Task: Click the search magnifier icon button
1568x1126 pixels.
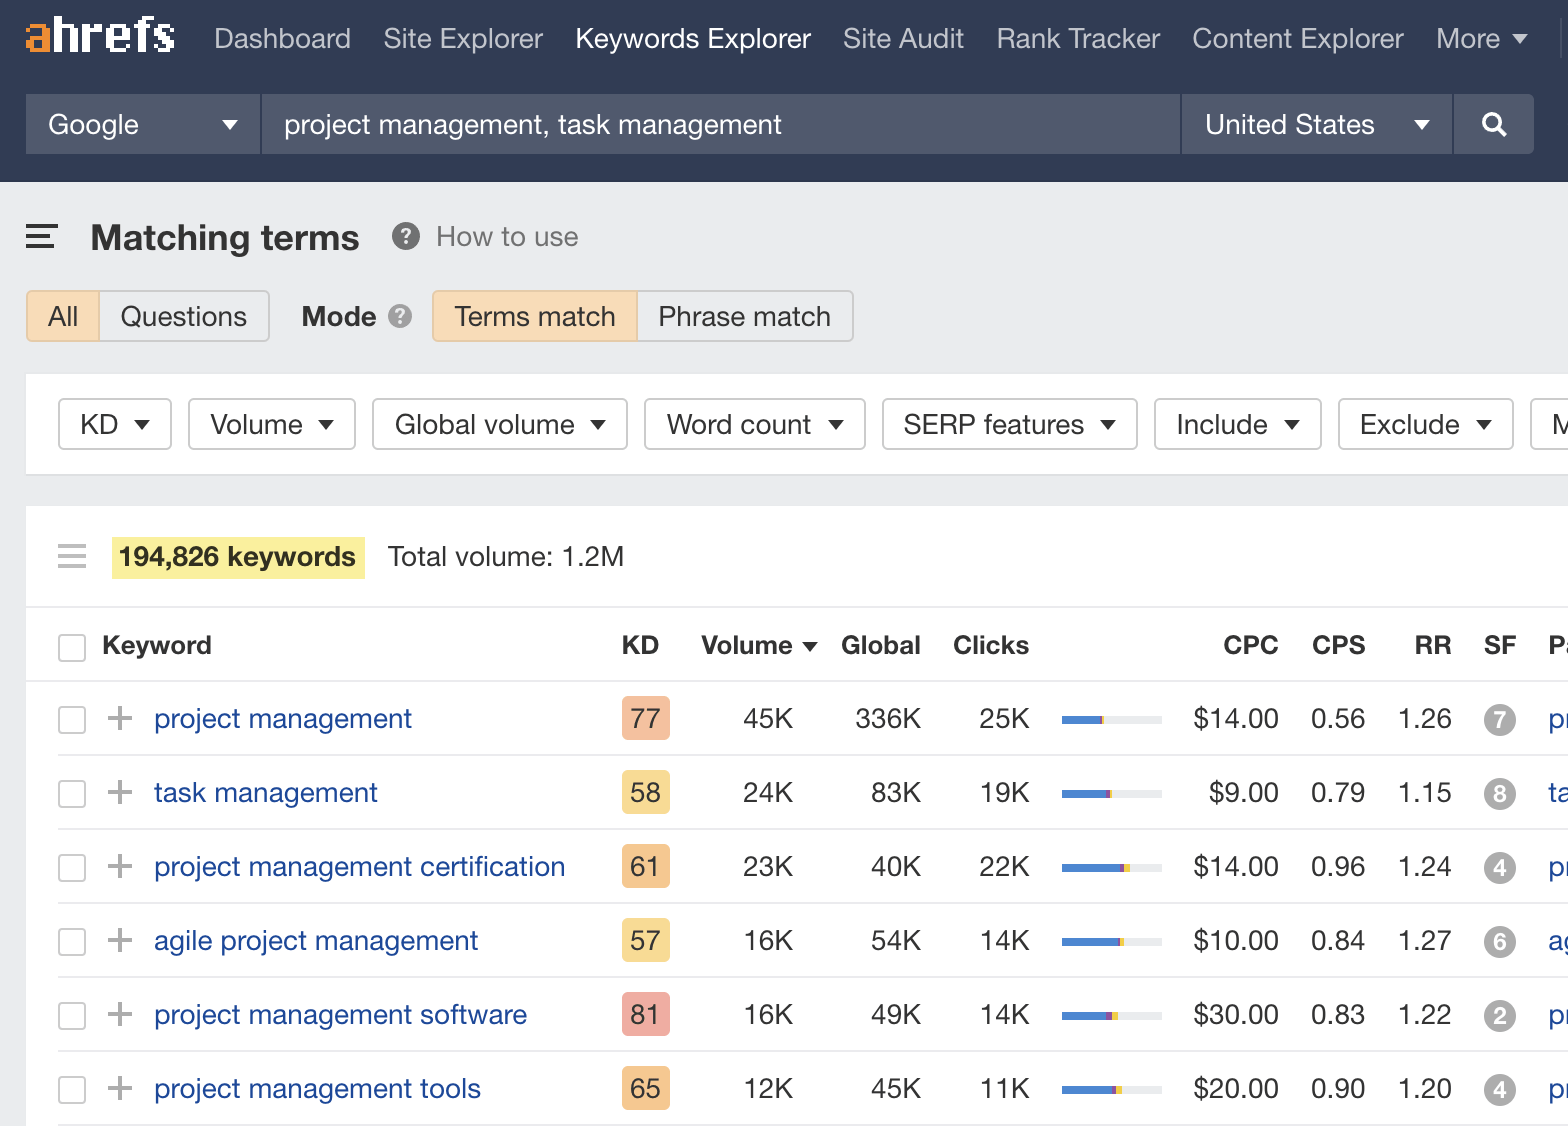Action: click(1493, 124)
